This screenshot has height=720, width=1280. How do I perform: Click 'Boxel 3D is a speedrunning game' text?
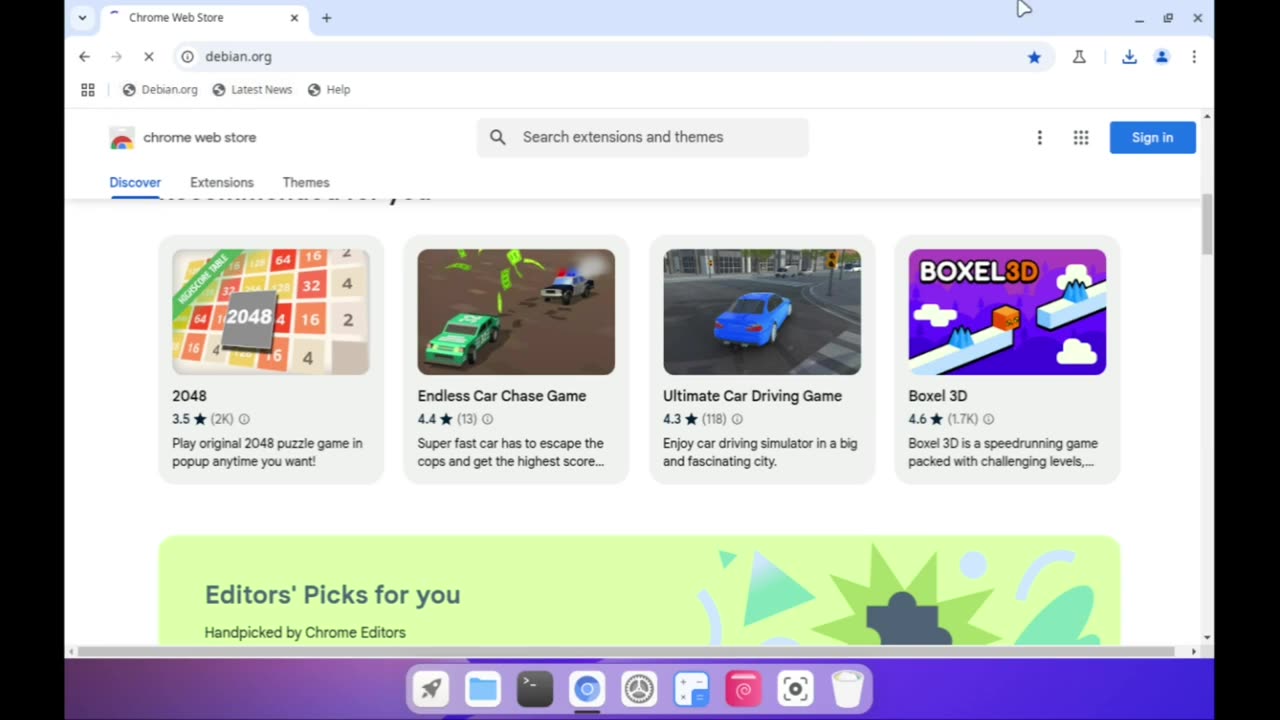pos(1003,453)
